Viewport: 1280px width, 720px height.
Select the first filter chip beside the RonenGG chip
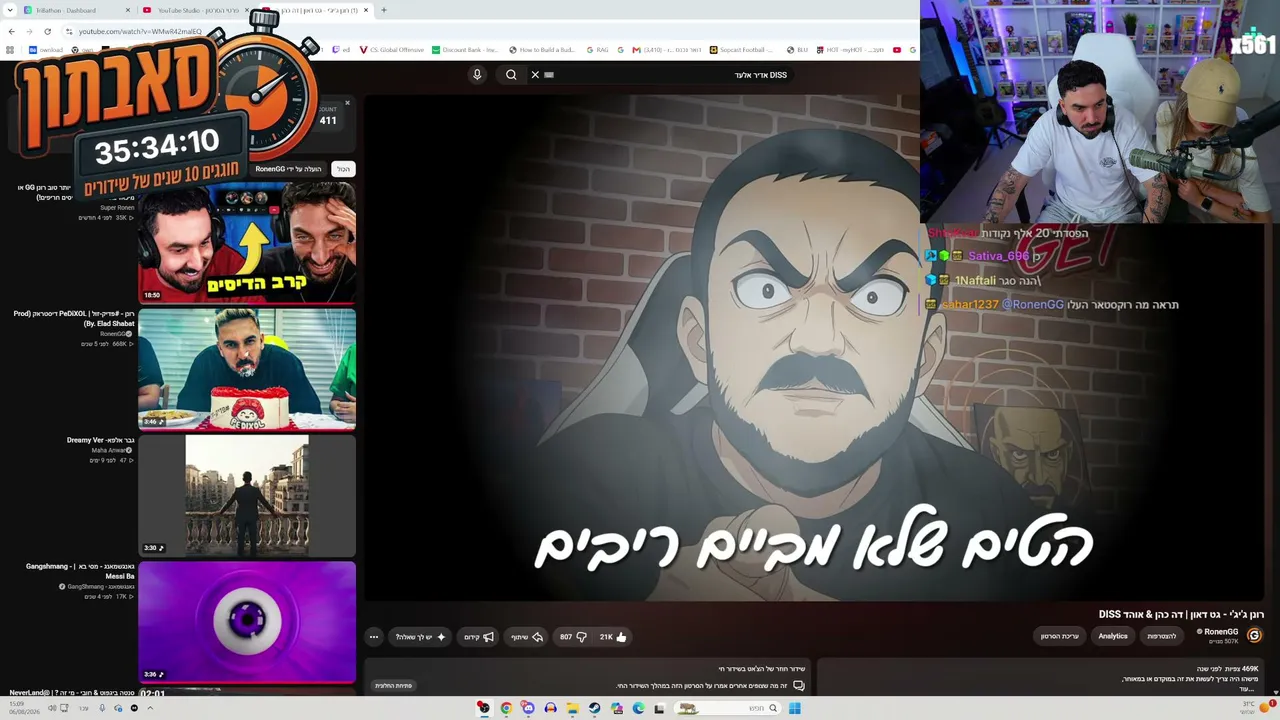pos(343,169)
